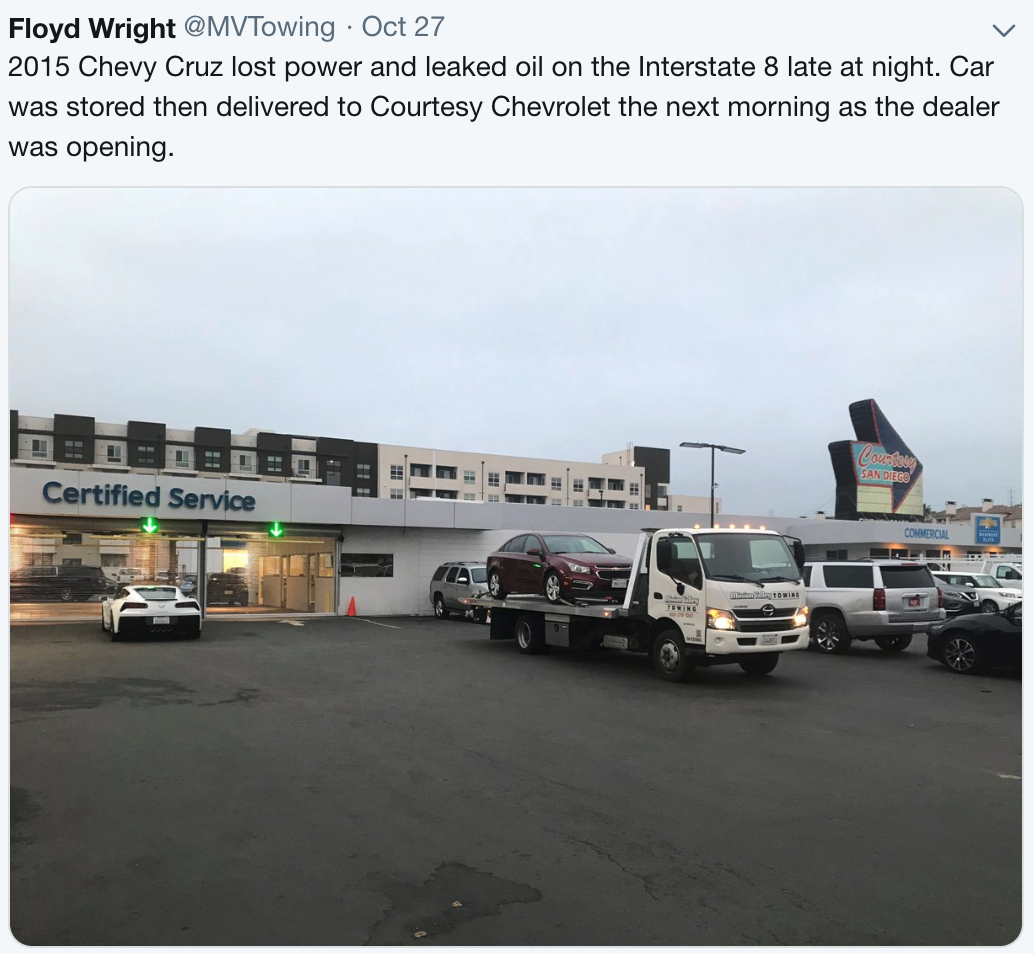The height and width of the screenshot is (954, 1034).
Task: Open the @MVTowing handle link
Action: pos(258,27)
